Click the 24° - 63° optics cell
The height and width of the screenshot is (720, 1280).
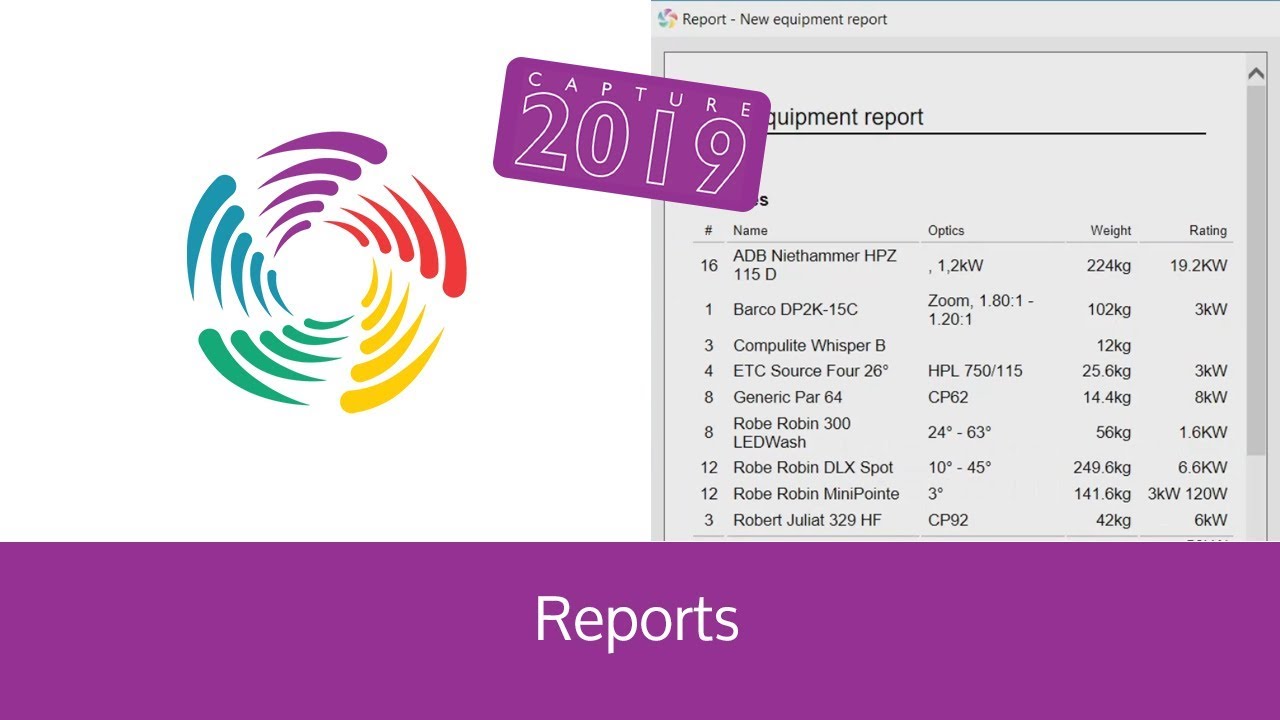pos(959,433)
